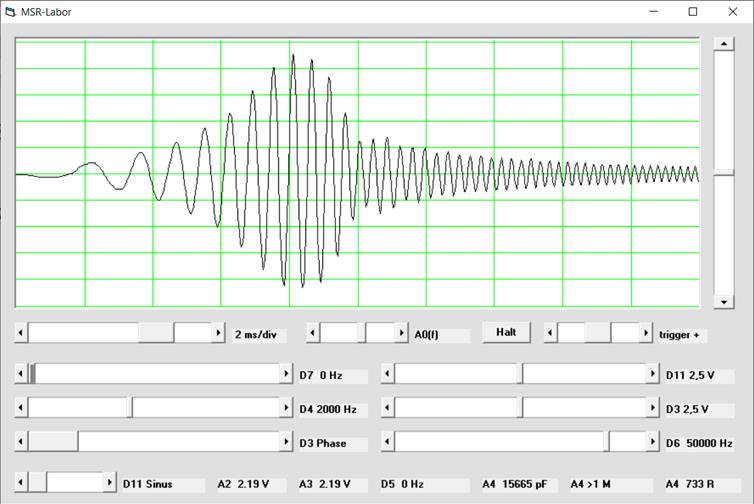Click the down arrow of the vertical scrollbar
The width and height of the screenshot is (754, 504).
(x=723, y=301)
